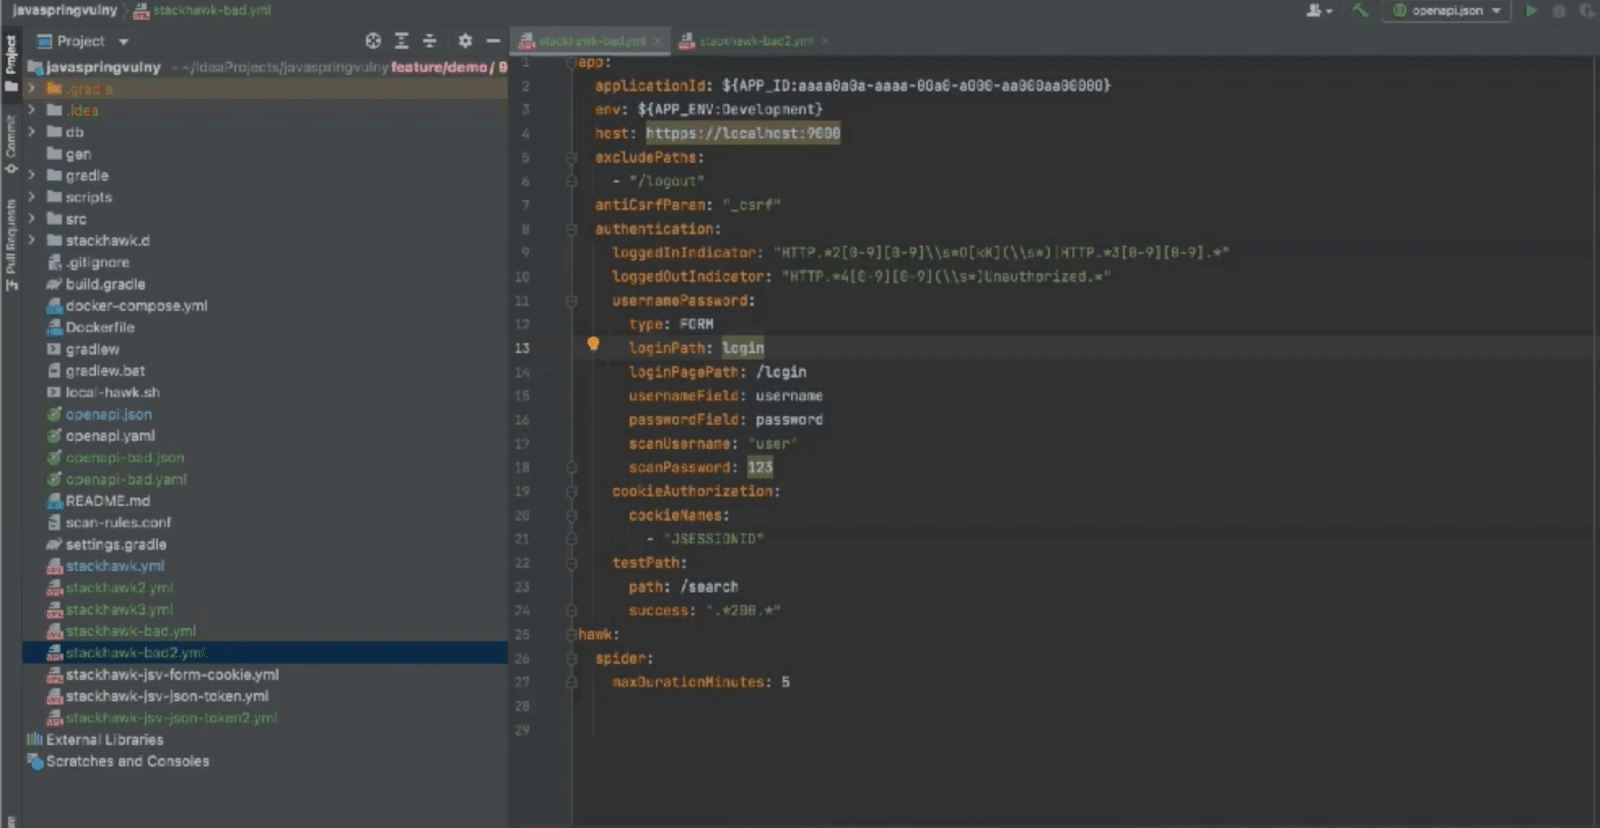This screenshot has width=1600, height=828.
Task: Expand the db folder arrow
Action: point(32,132)
